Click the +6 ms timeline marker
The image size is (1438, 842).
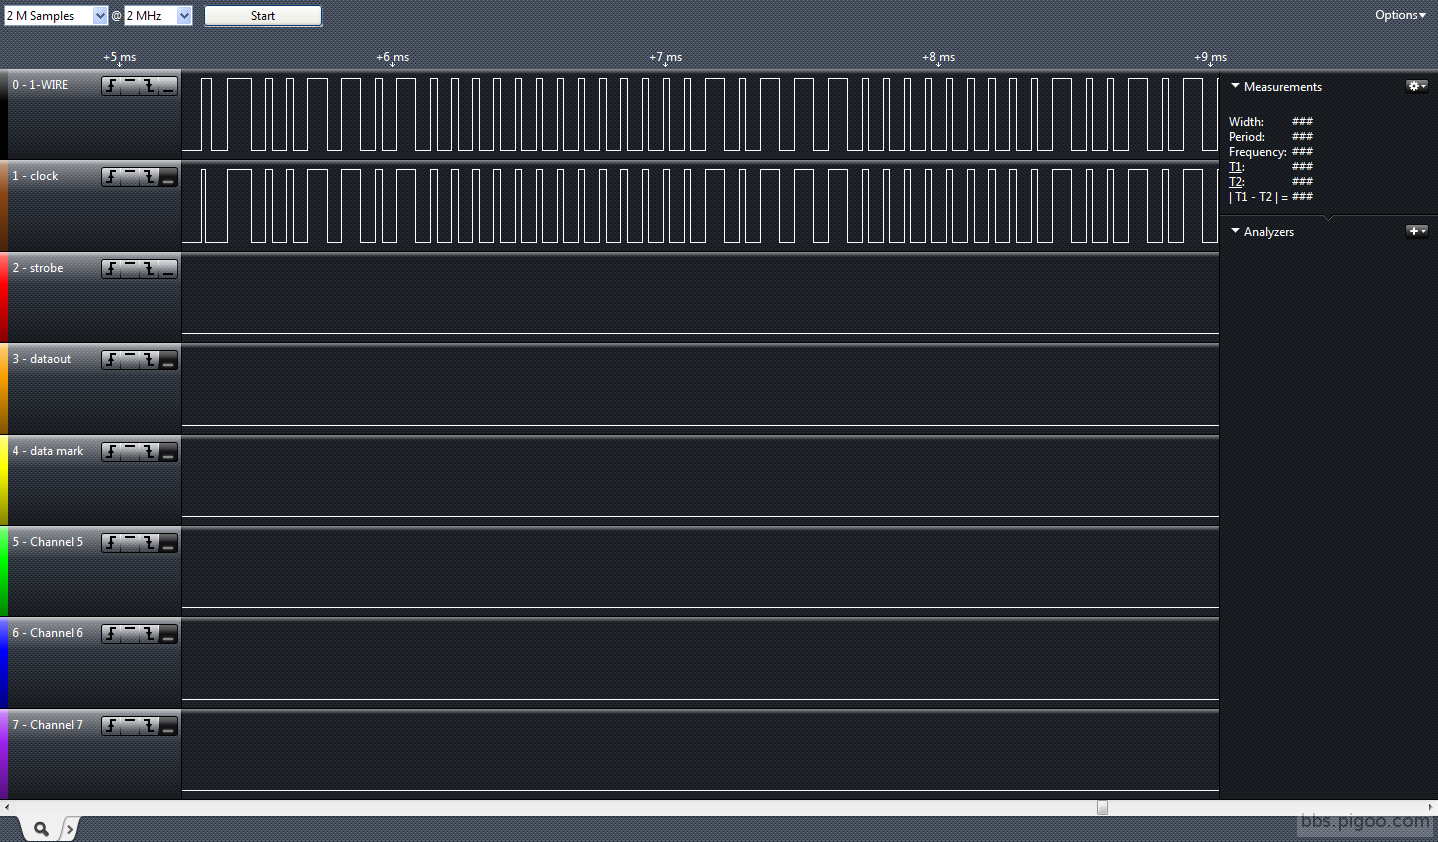[392, 58]
